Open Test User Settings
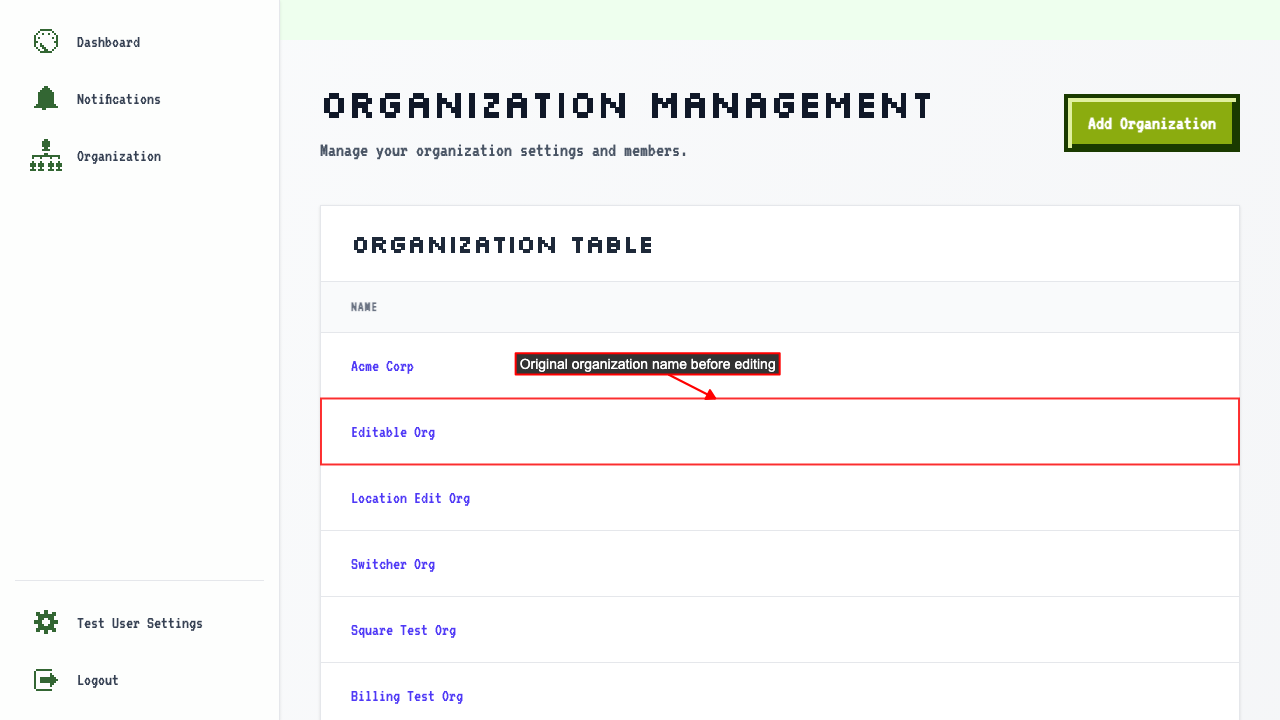This screenshot has height=720, width=1280. coord(140,623)
